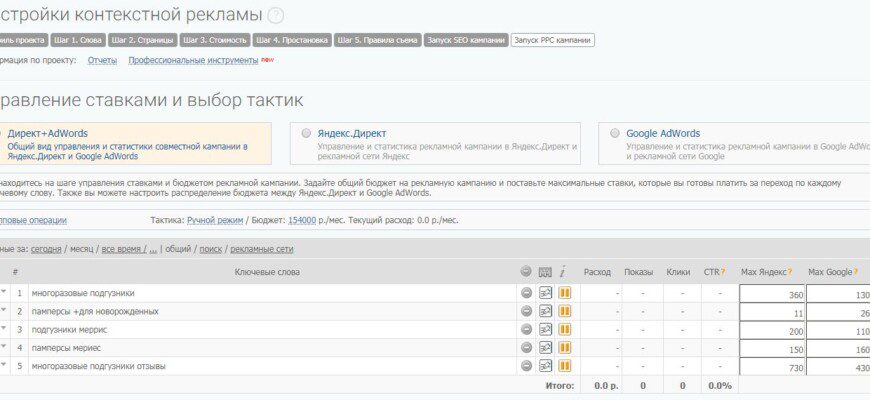Expand dropdown arrow for row 3 'подгузники меррис'

pyautogui.click(x=4, y=328)
